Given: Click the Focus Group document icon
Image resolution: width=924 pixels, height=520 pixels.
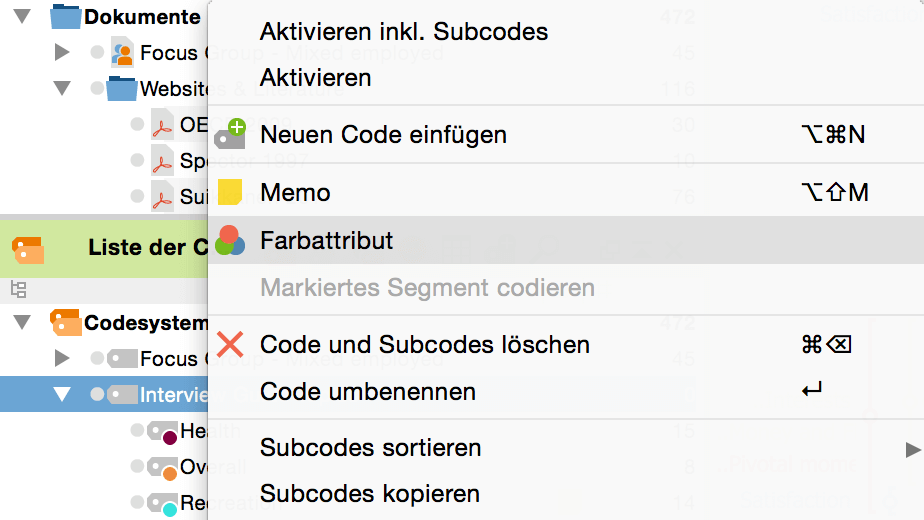Looking at the screenshot, I should pyautogui.click(x=123, y=53).
